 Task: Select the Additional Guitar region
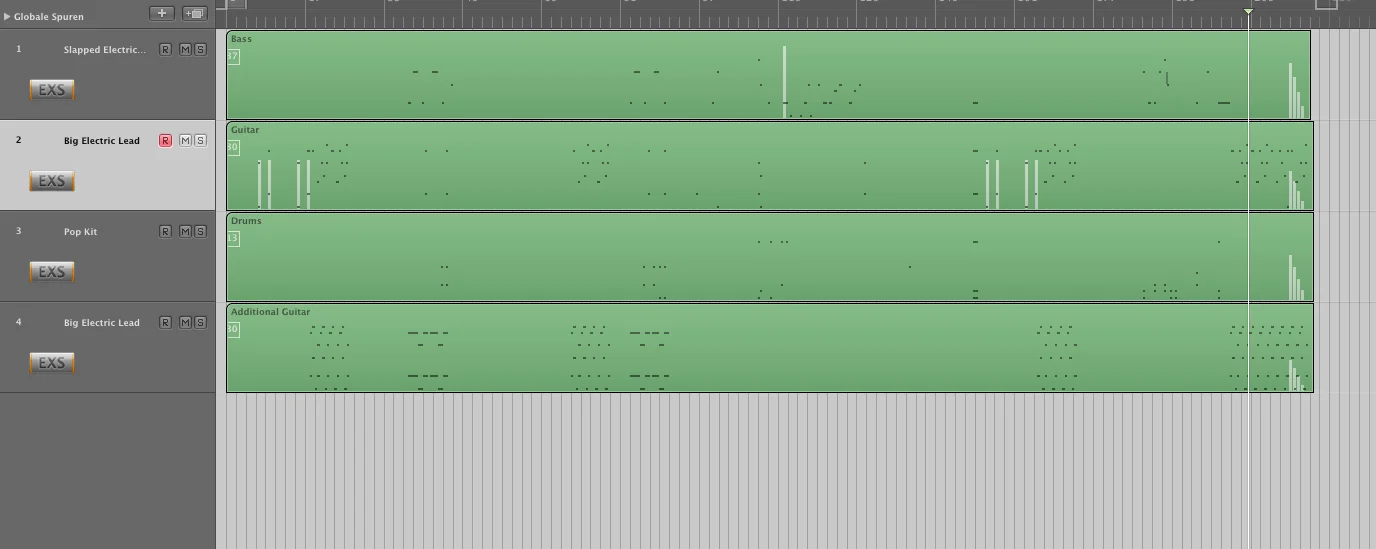point(769,348)
